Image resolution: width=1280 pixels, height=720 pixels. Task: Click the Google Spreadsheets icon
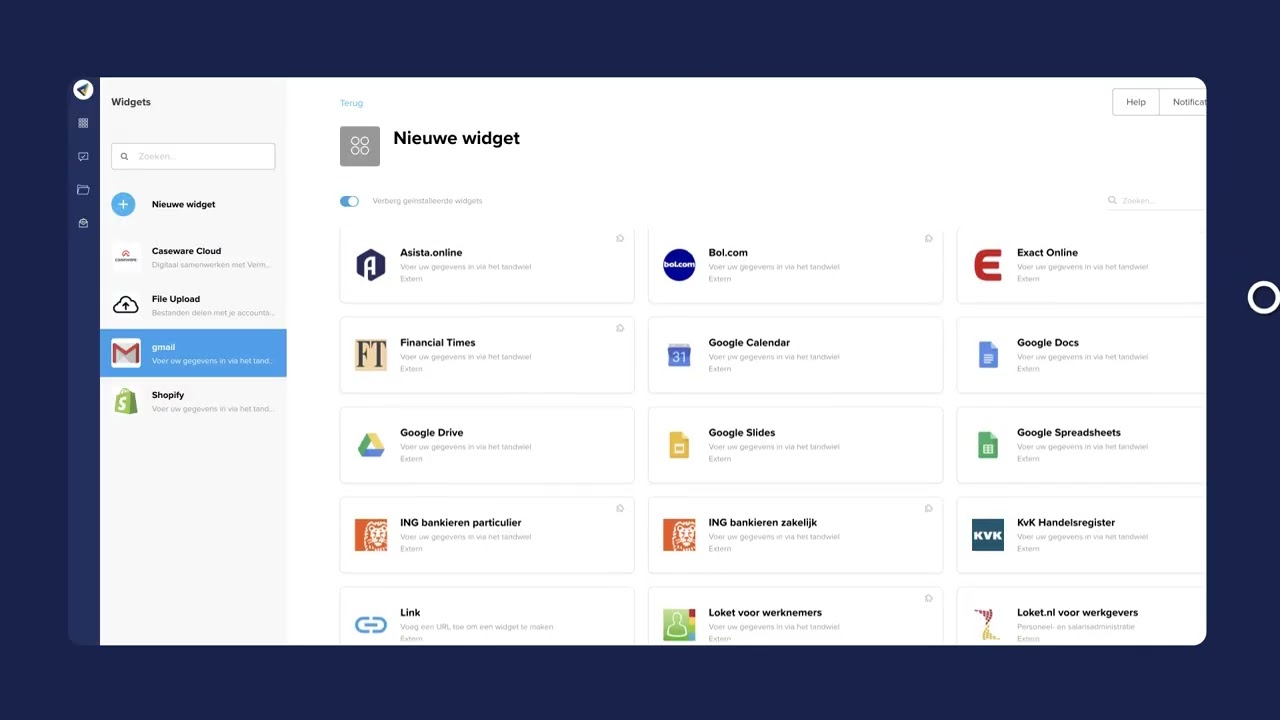point(988,445)
